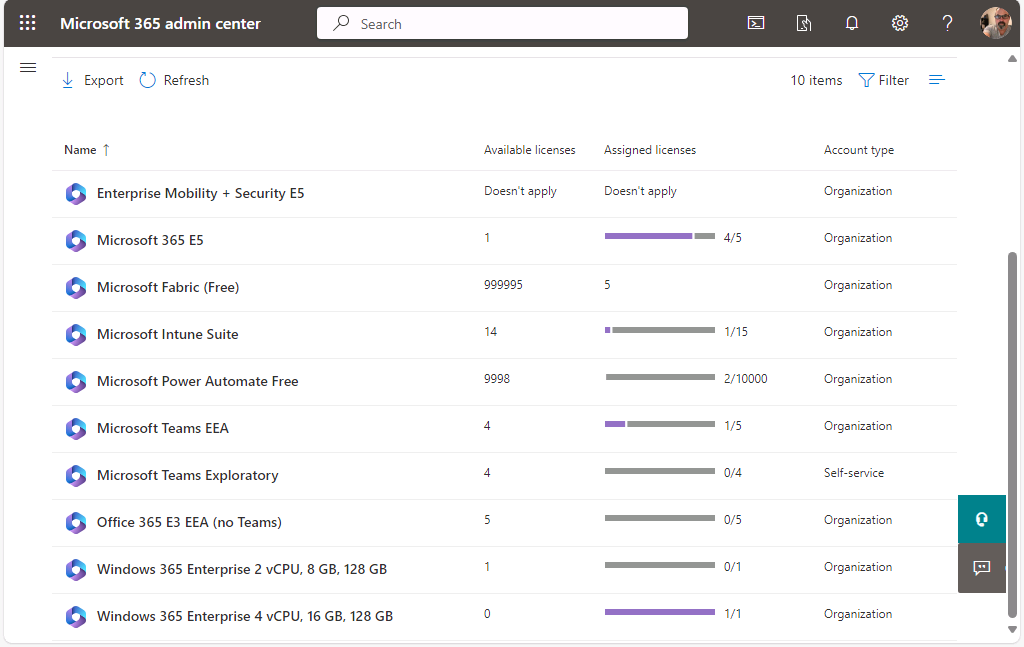1024x647 pixels.
Task: Click the Refresh button label
Action: tap(186, 80)
